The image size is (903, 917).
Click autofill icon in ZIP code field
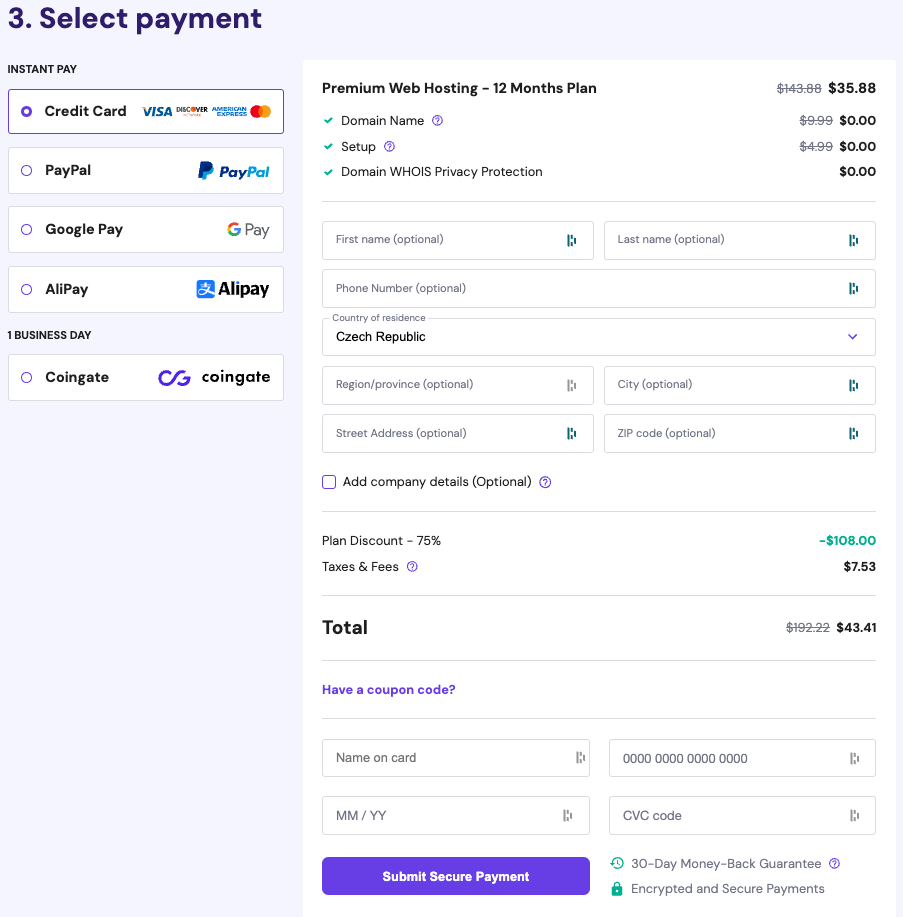coord(853,434)
